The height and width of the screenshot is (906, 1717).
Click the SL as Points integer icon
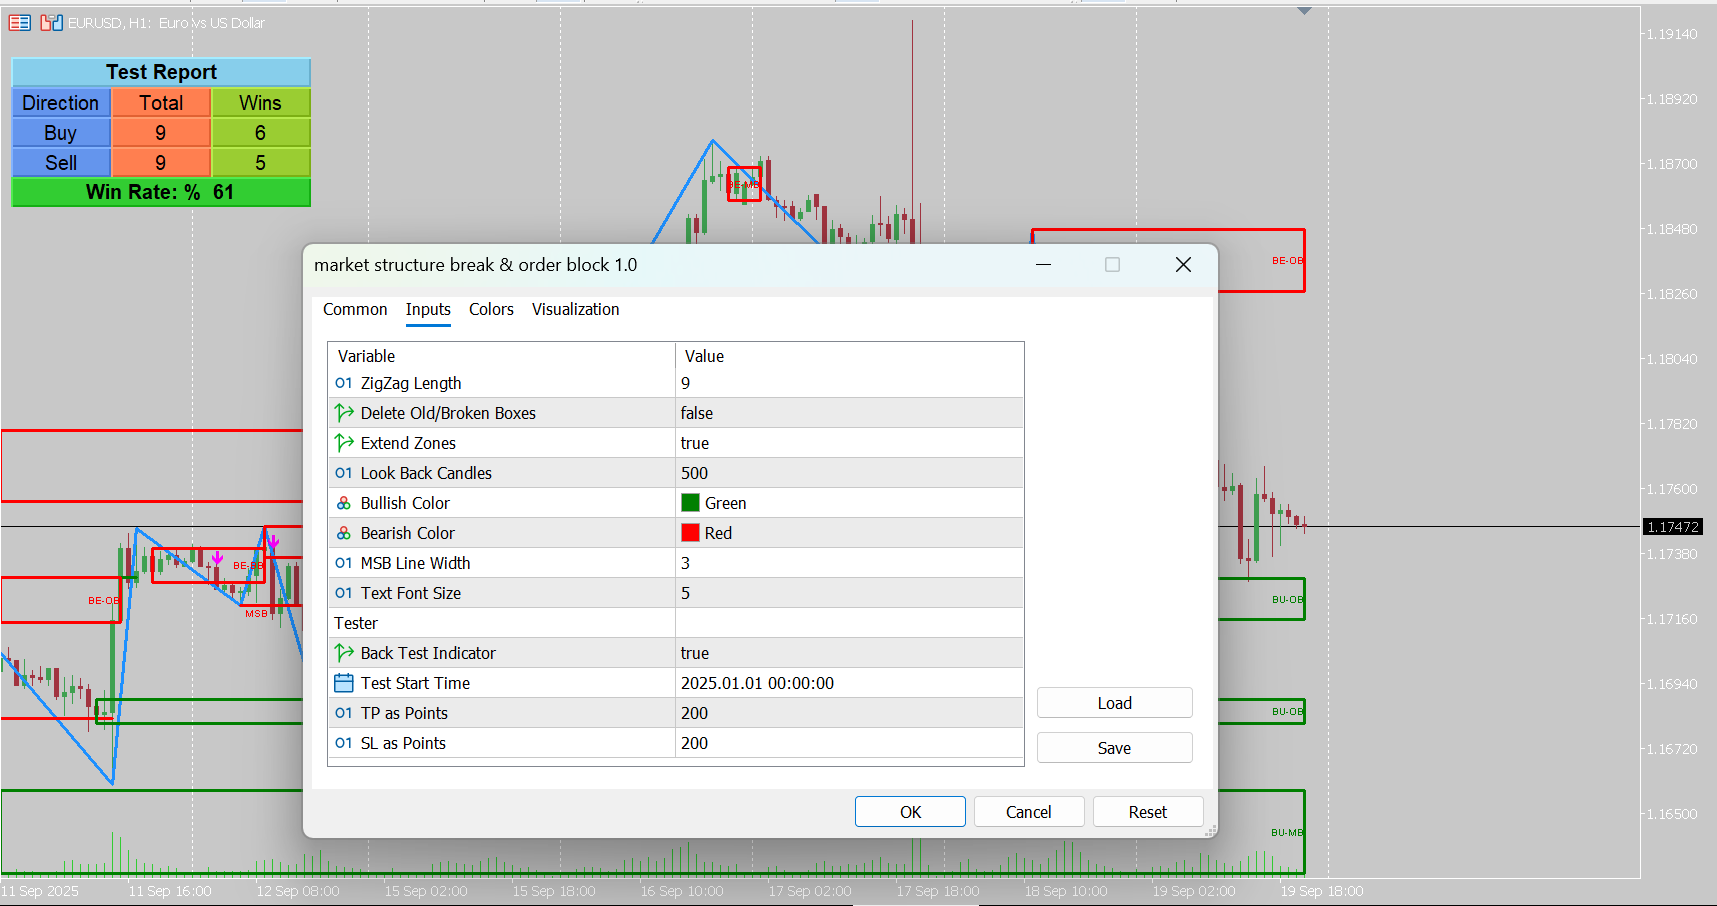344,743
